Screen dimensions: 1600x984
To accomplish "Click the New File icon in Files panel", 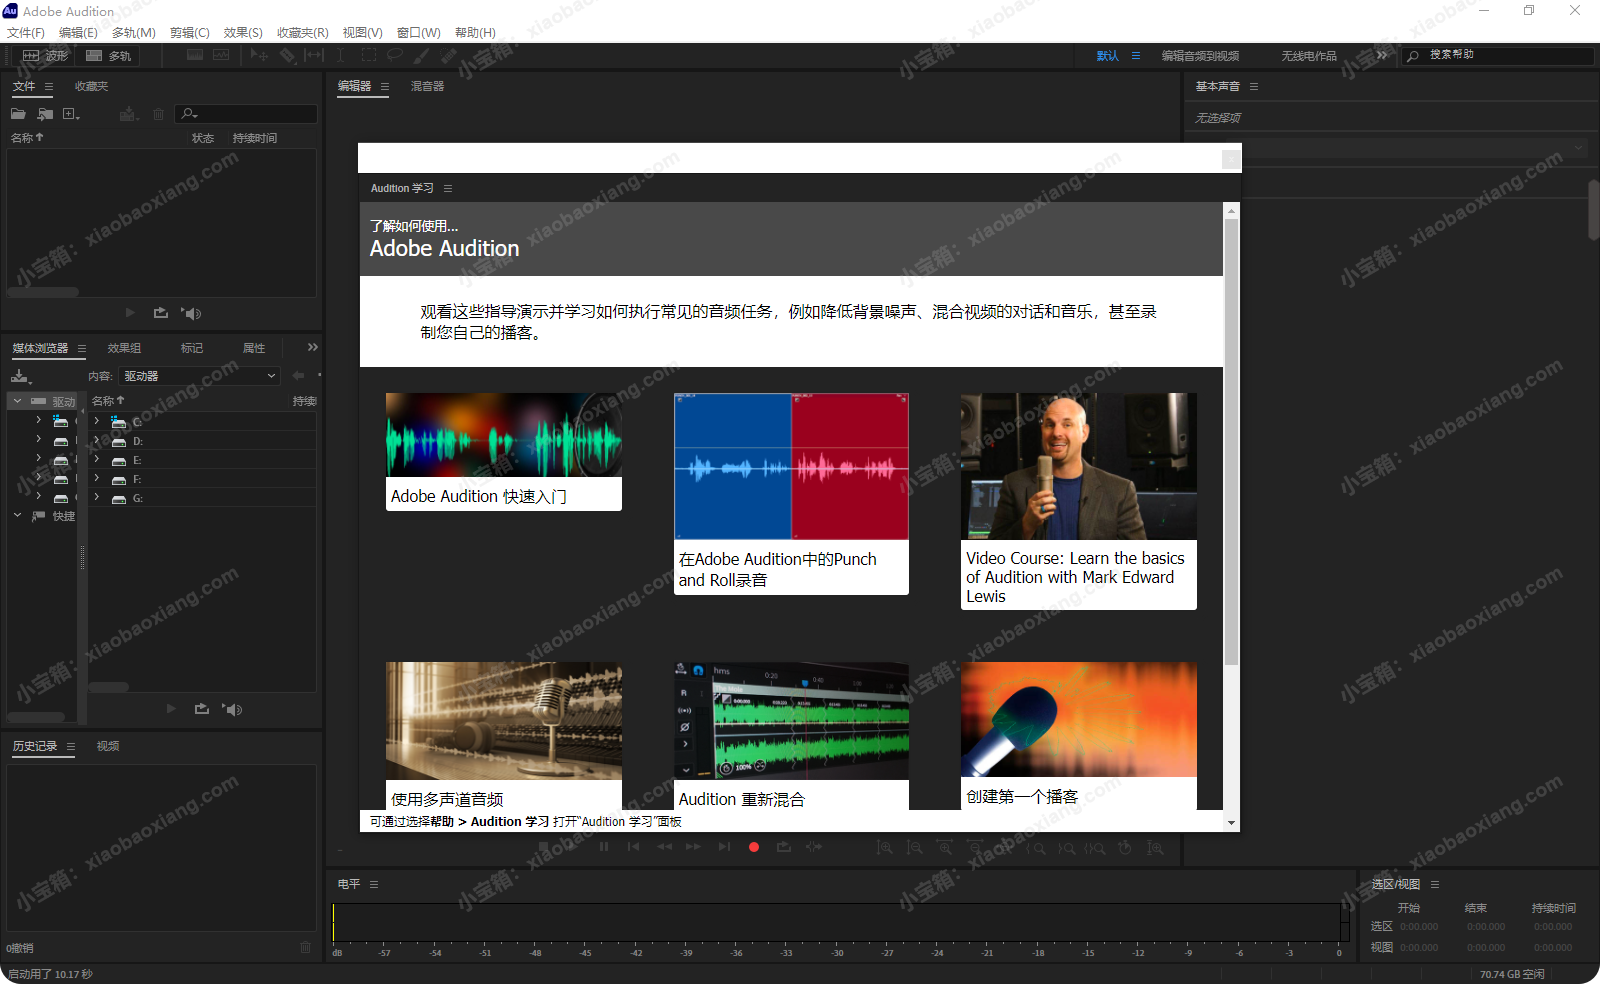I will pos(71,114).
